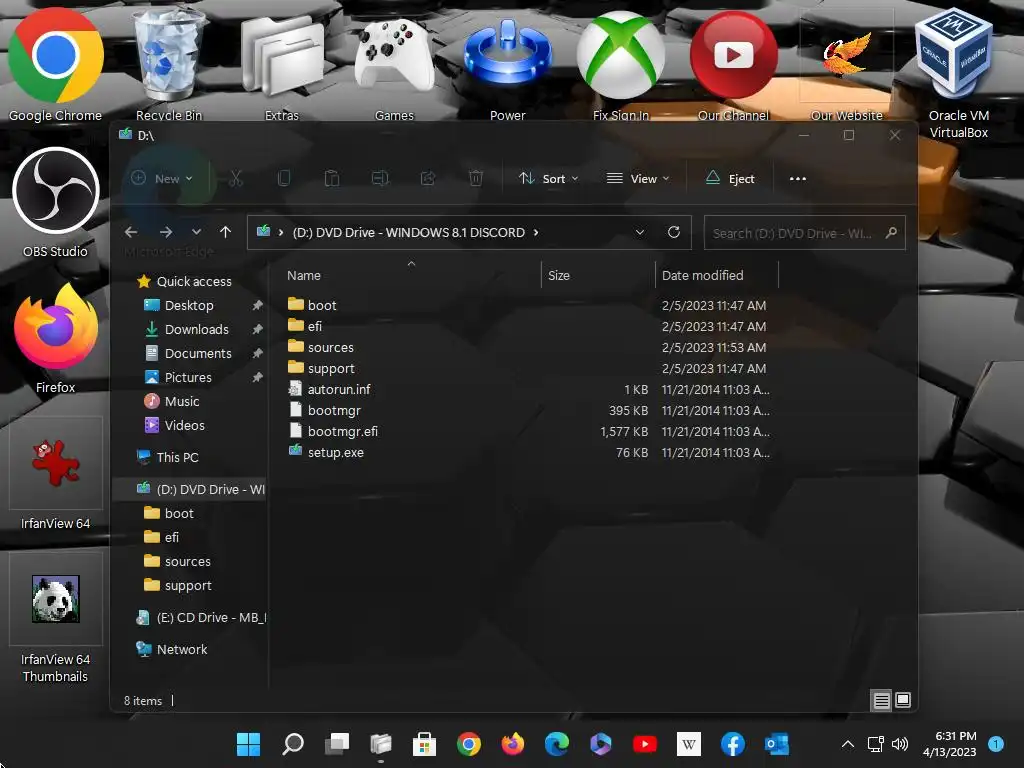Viewport: 1024px width, 768px height.
Task: Expand recent locations chevron near navigation arrows
Action: [x=196, y=232]
